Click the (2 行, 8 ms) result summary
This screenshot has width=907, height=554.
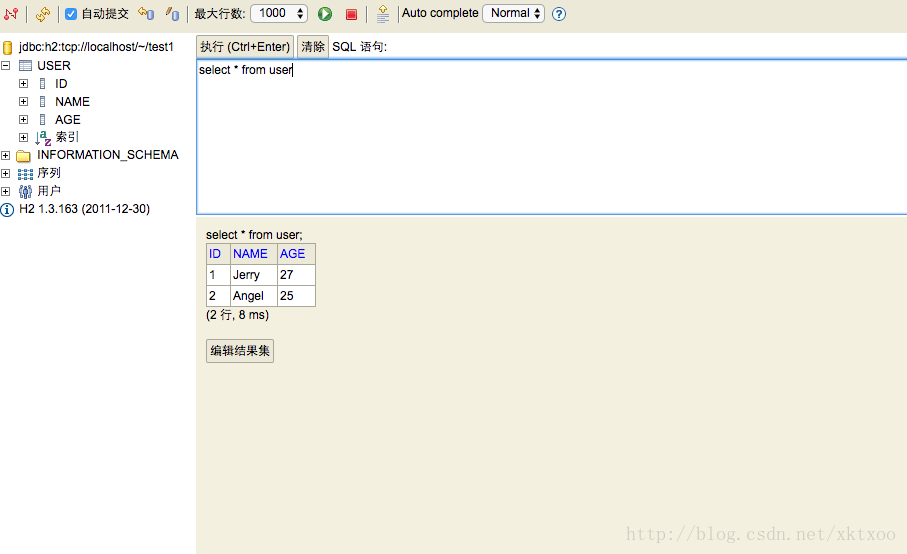tap(237, 315)
